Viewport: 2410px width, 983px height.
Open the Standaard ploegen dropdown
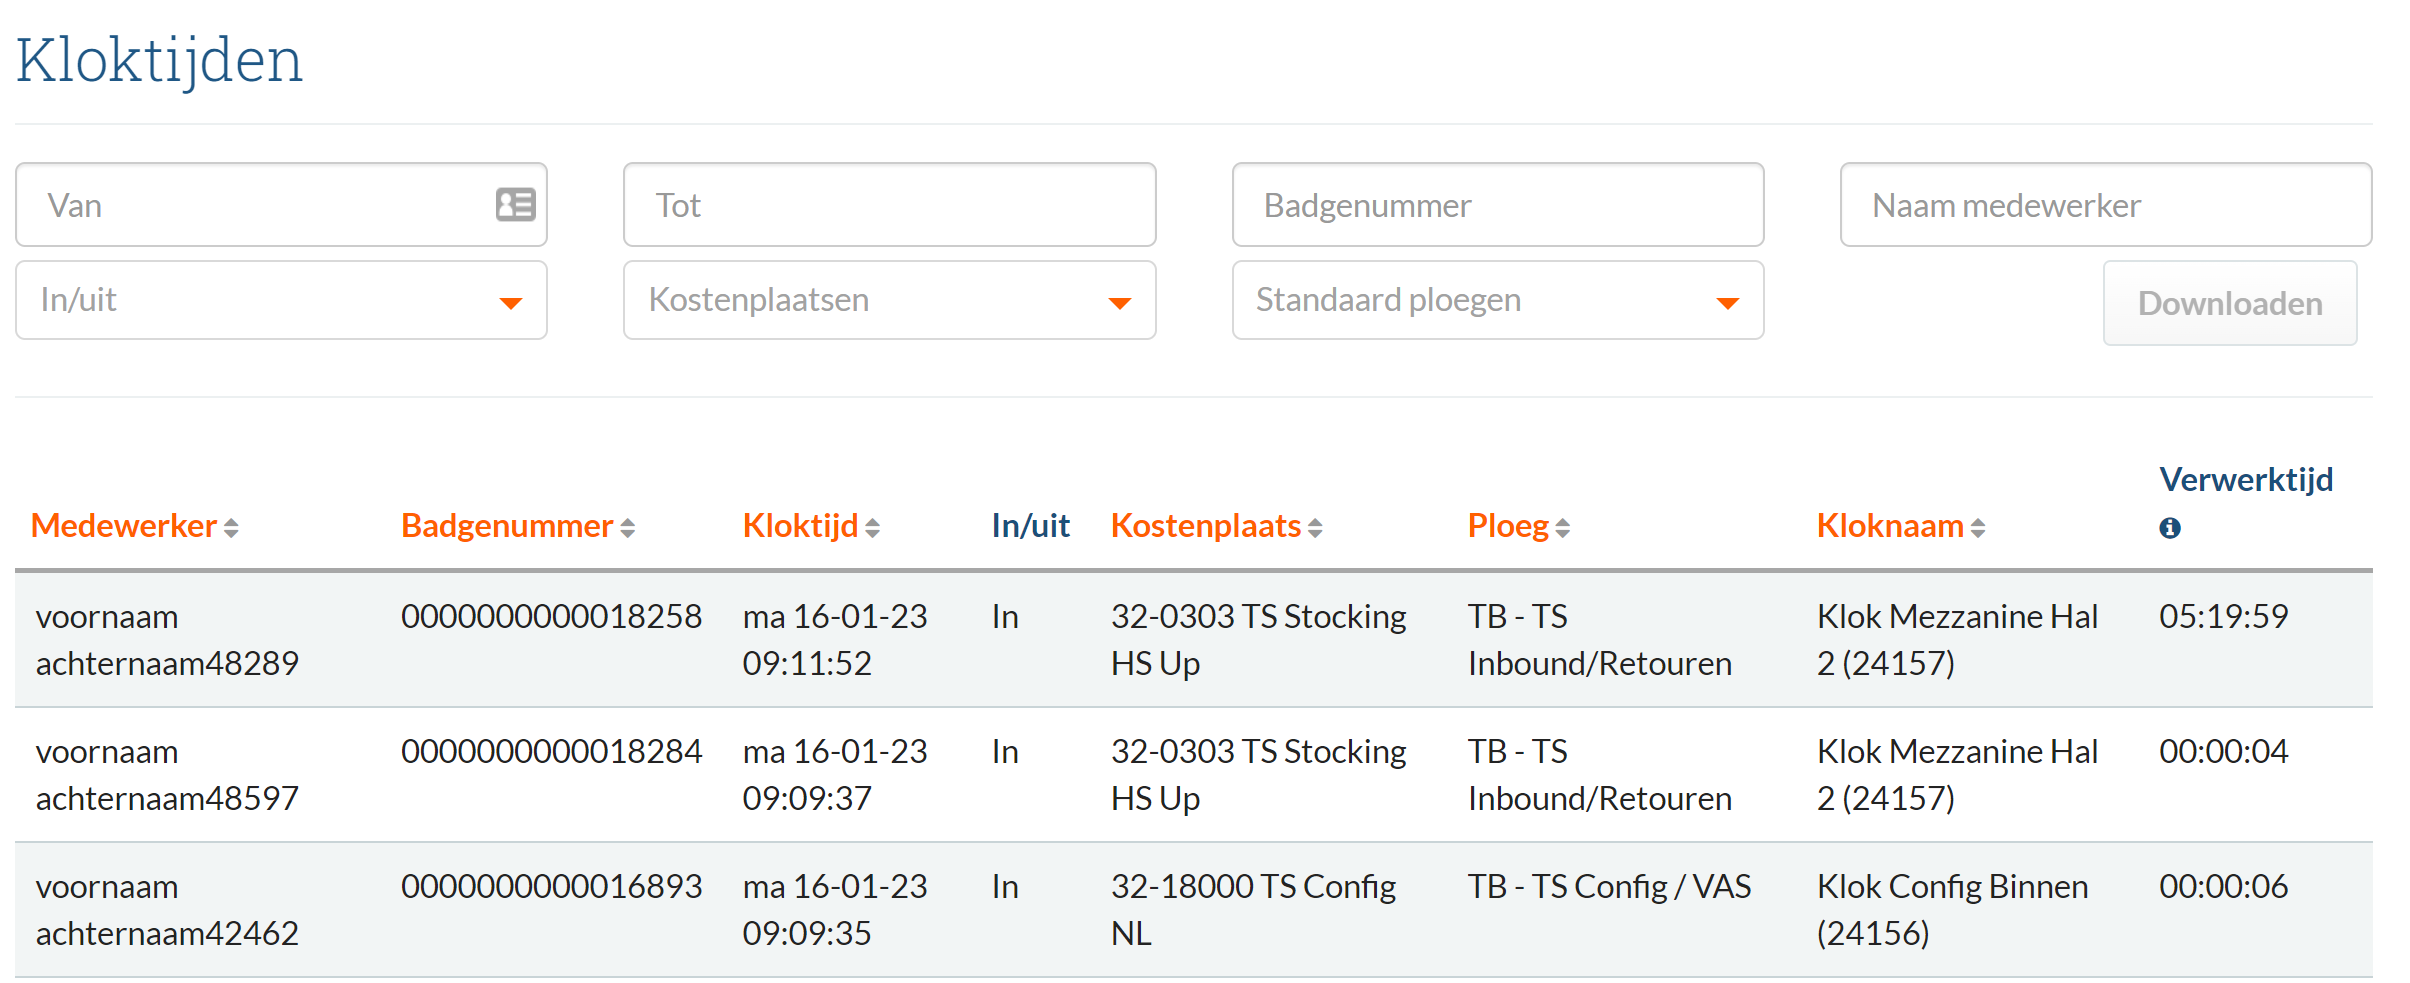click(x=1497, y=301)
